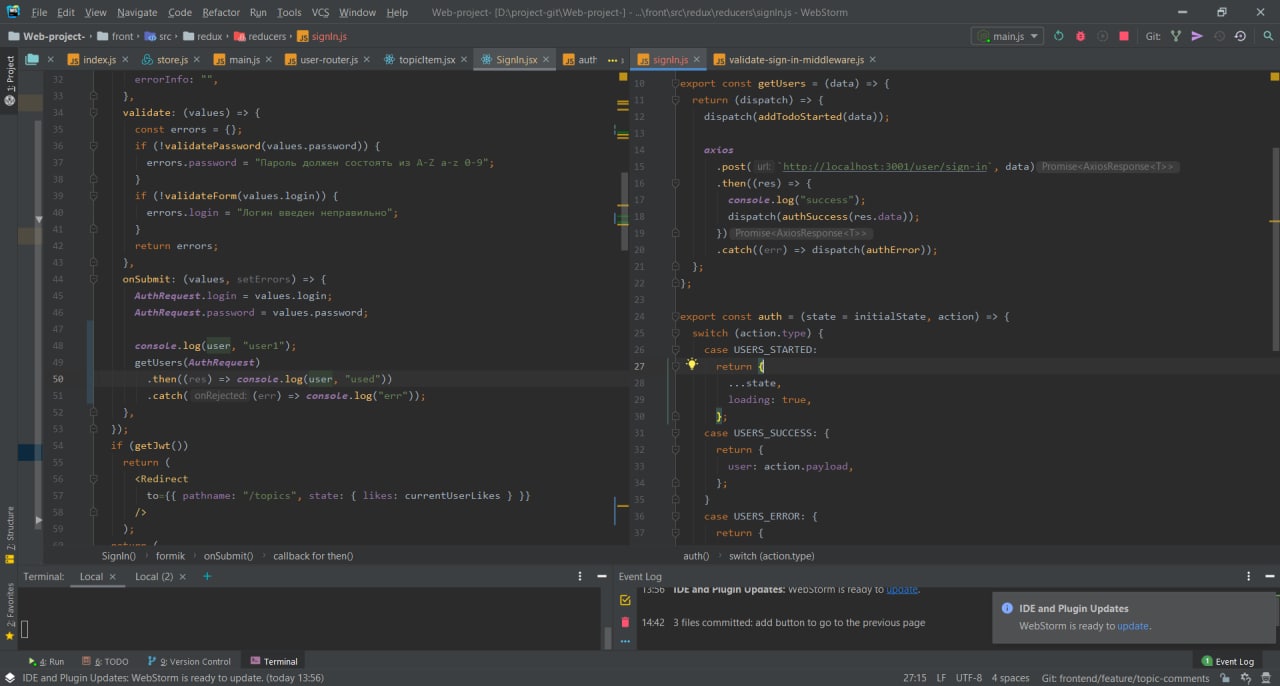Open the UTF-8 encoding selector

pyautogui.click(x=968, y=677)
